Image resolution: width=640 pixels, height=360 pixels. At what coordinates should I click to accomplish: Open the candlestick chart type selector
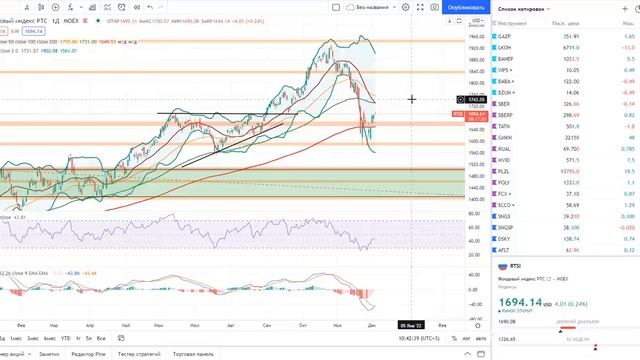(x=41, y=7)
